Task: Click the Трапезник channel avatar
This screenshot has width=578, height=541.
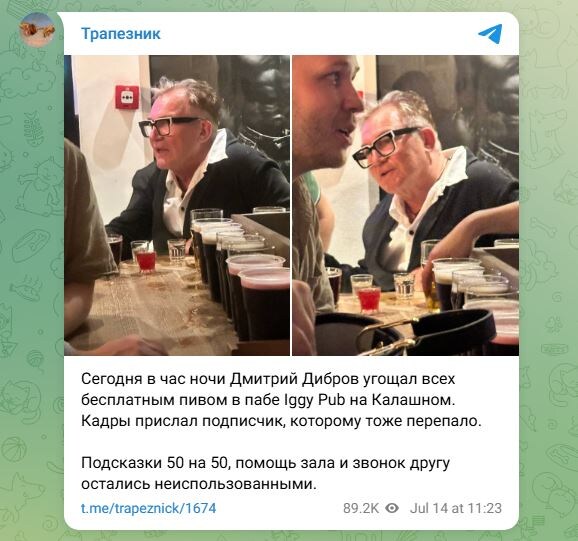Action: (x=37, y=29)
